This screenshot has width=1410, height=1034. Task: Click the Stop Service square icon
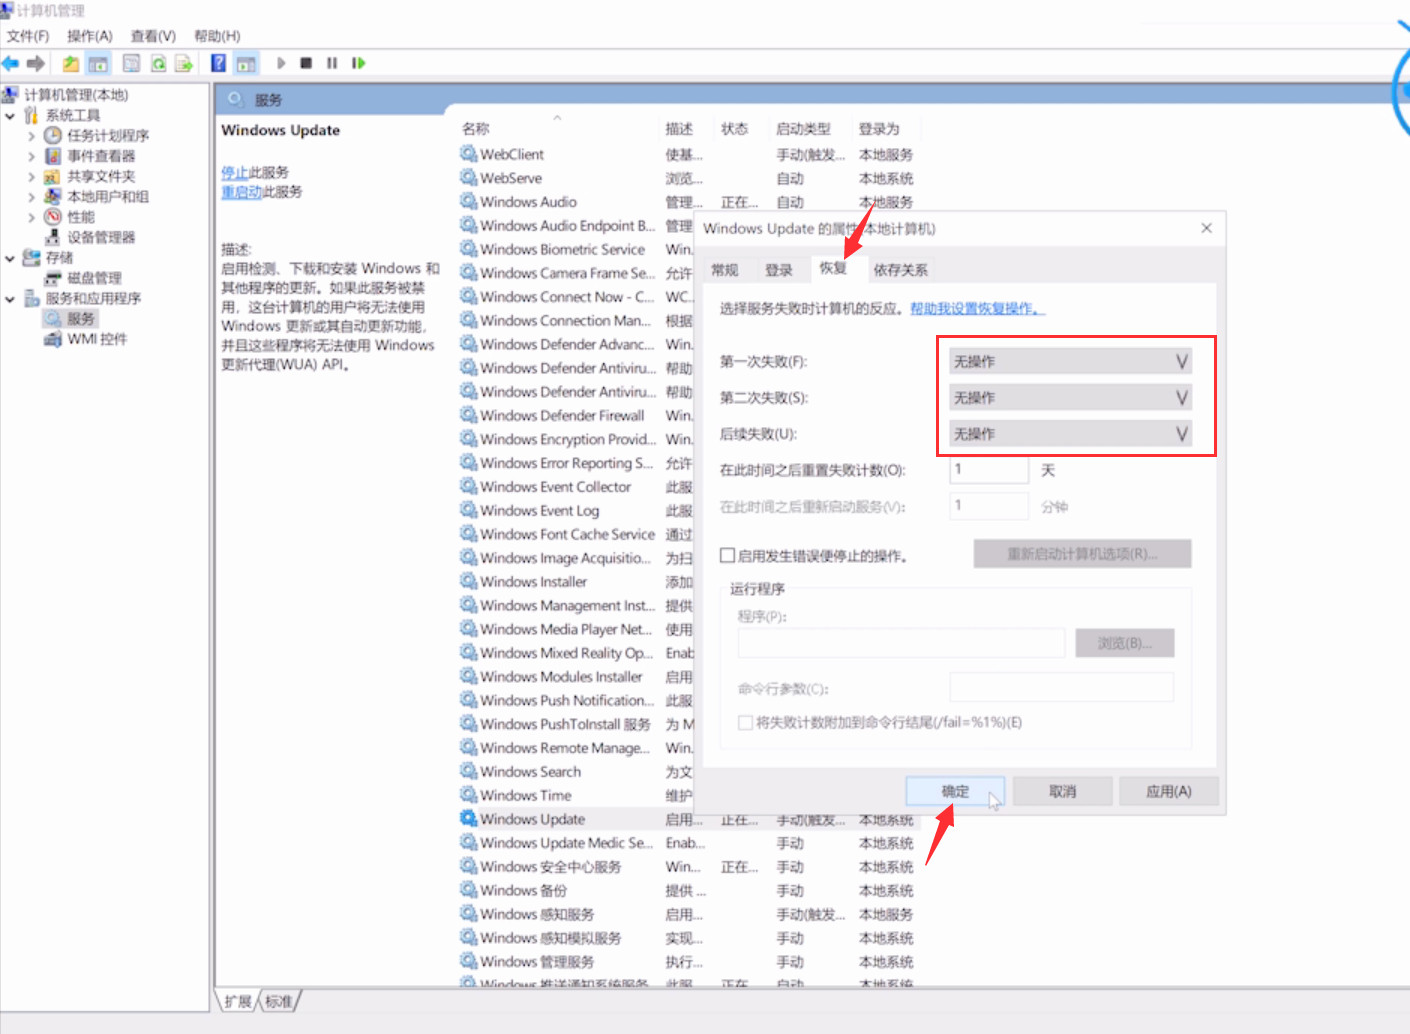(x=306, y=63)
